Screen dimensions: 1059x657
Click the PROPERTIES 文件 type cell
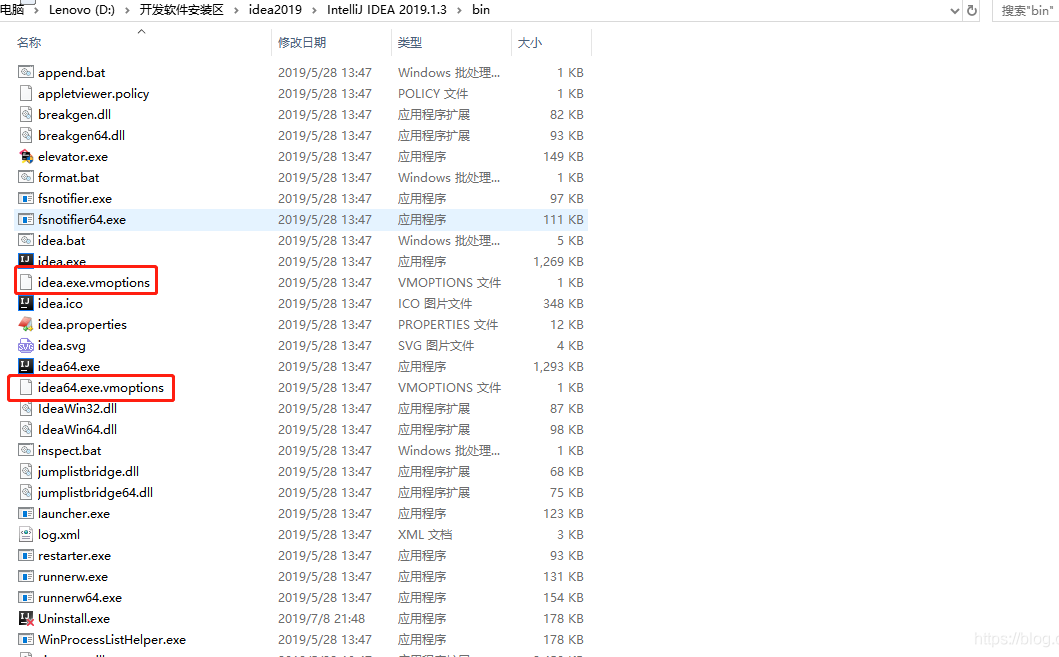(448, 324)
